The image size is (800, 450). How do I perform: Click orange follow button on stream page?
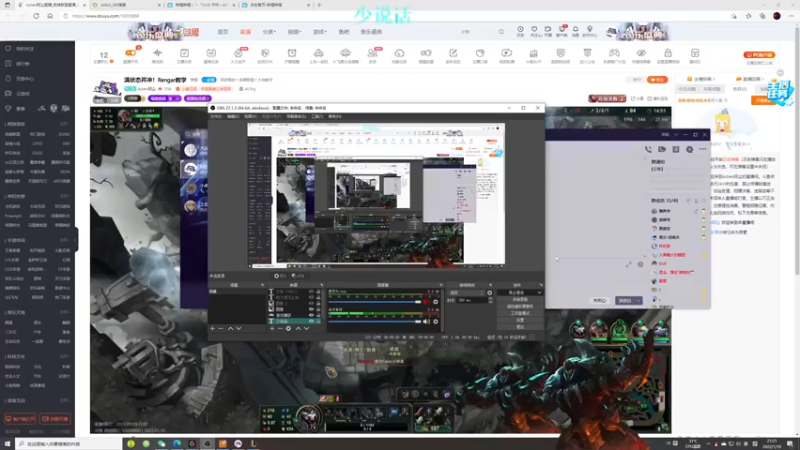click(657, 80)
